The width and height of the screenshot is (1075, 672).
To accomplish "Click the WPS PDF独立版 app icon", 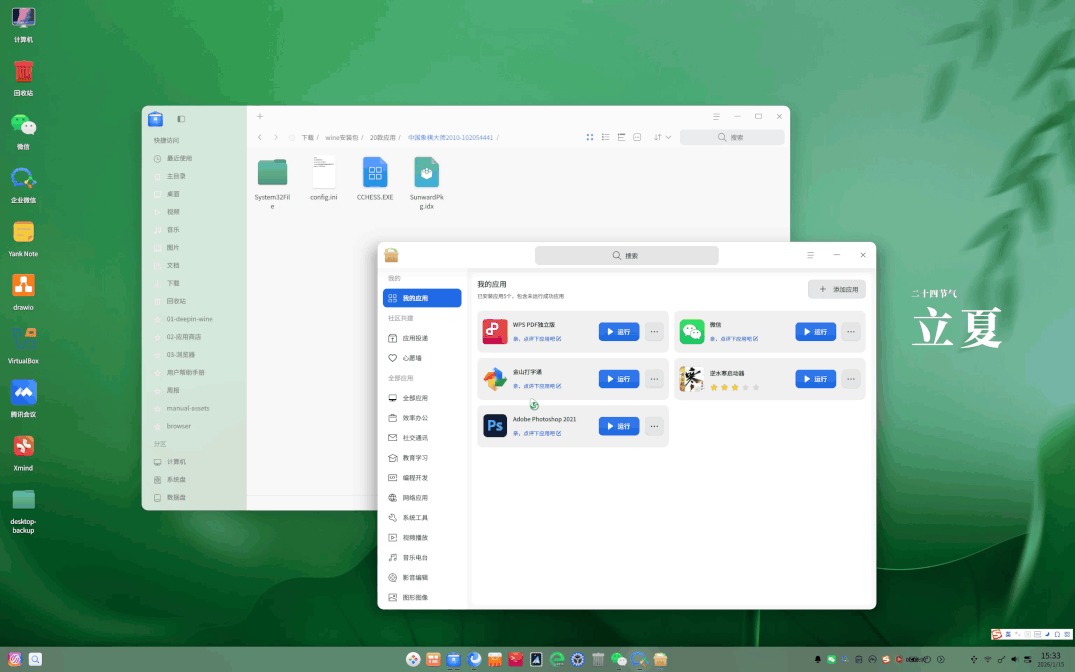I will click(495, 332).
